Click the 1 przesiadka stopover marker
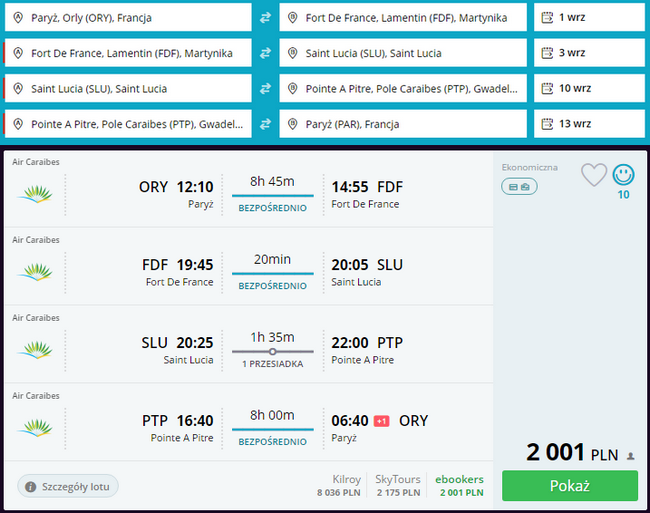Viewport: 650px width, 513px height. tap(272, 352)
